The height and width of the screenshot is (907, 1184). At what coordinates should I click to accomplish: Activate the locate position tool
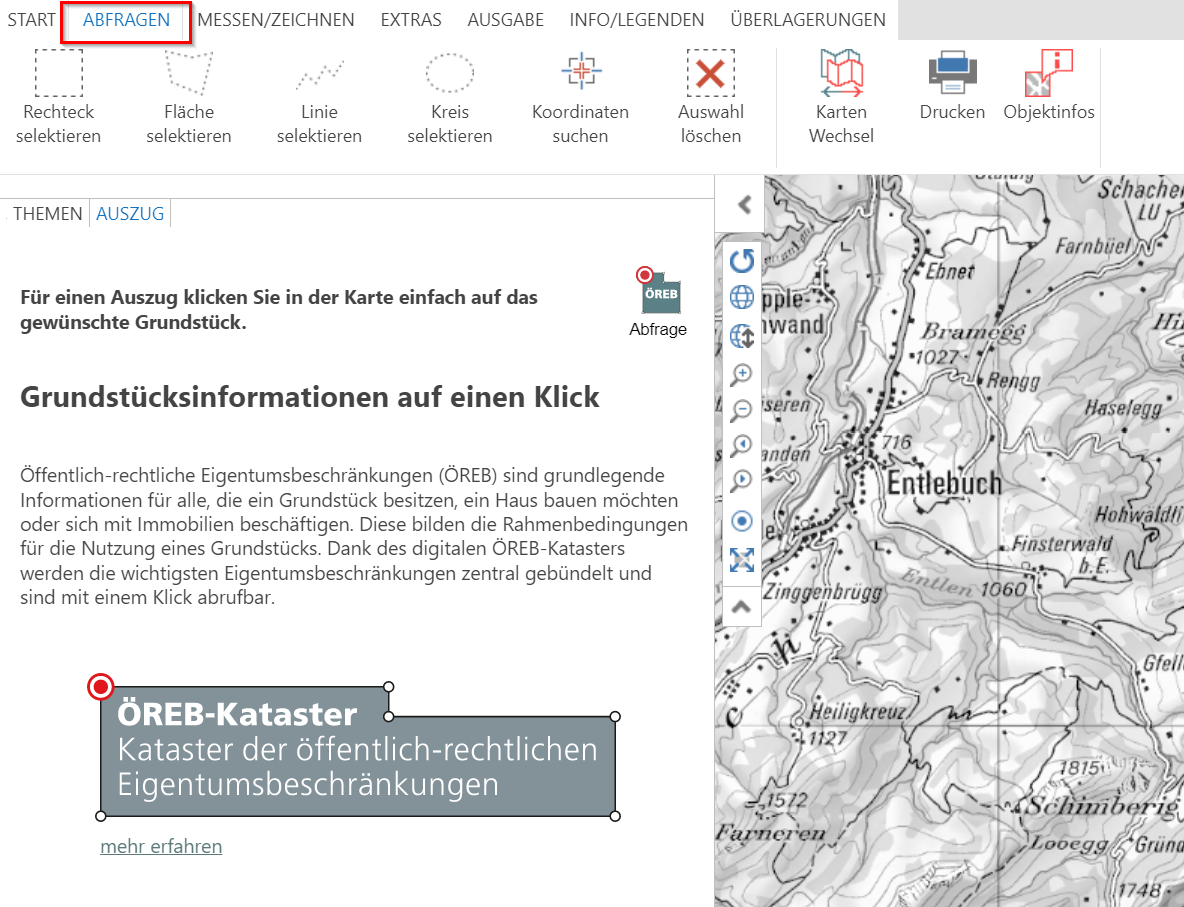[x=741, y=520]
